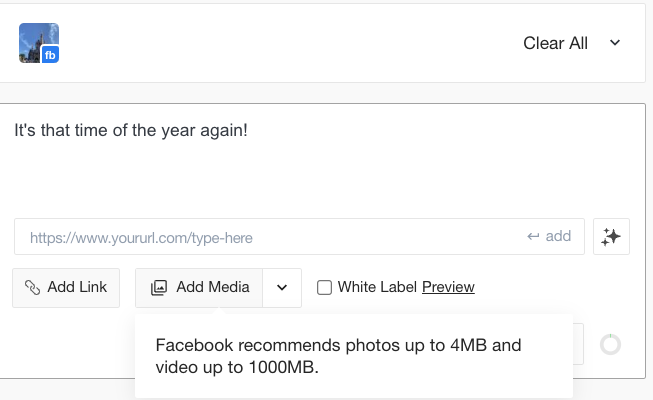Click the image gallery media icon

[159, 288]
